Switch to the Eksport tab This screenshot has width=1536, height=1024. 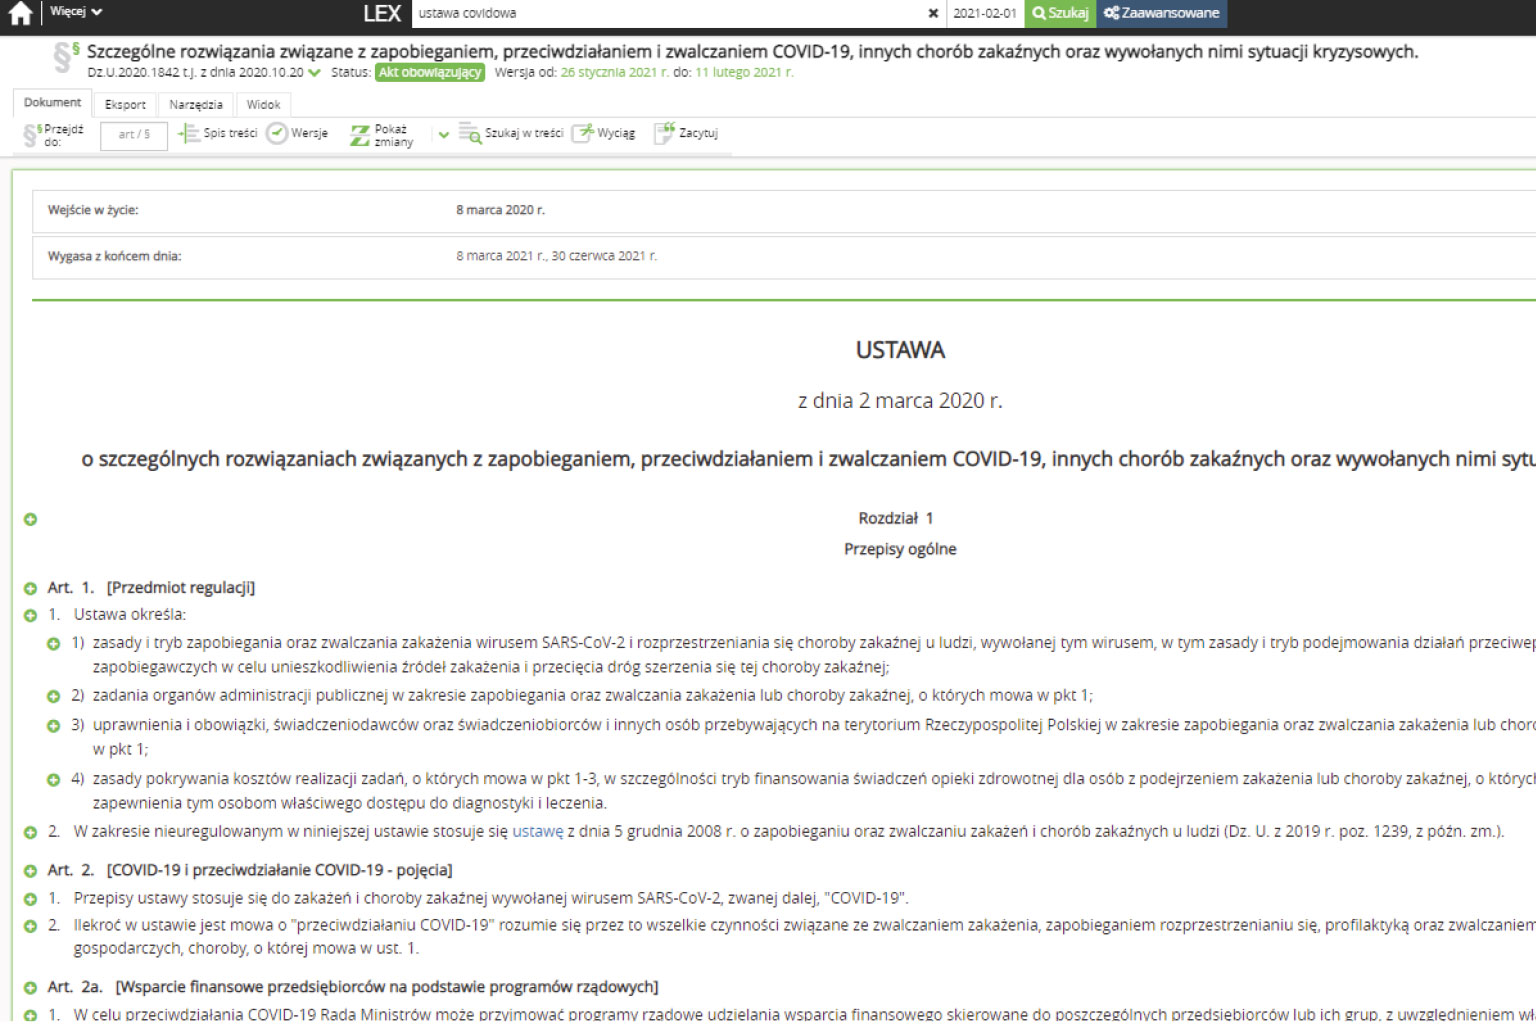[x=125, y=104]
